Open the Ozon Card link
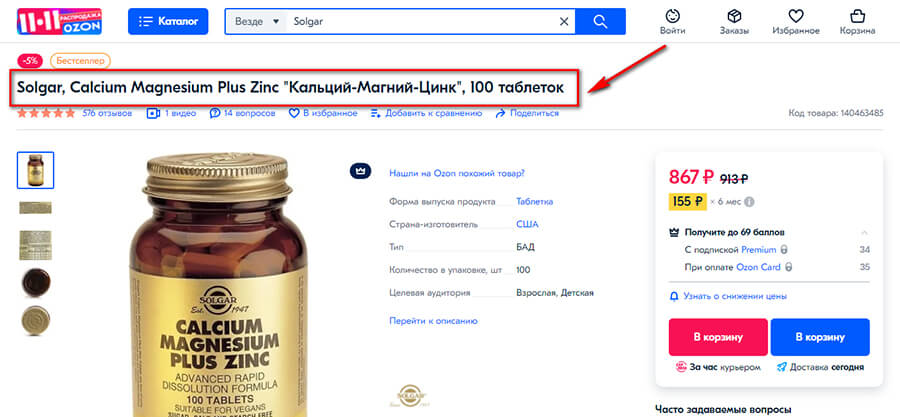The height and width of the screenshot is (417, 900). (758, 267)
